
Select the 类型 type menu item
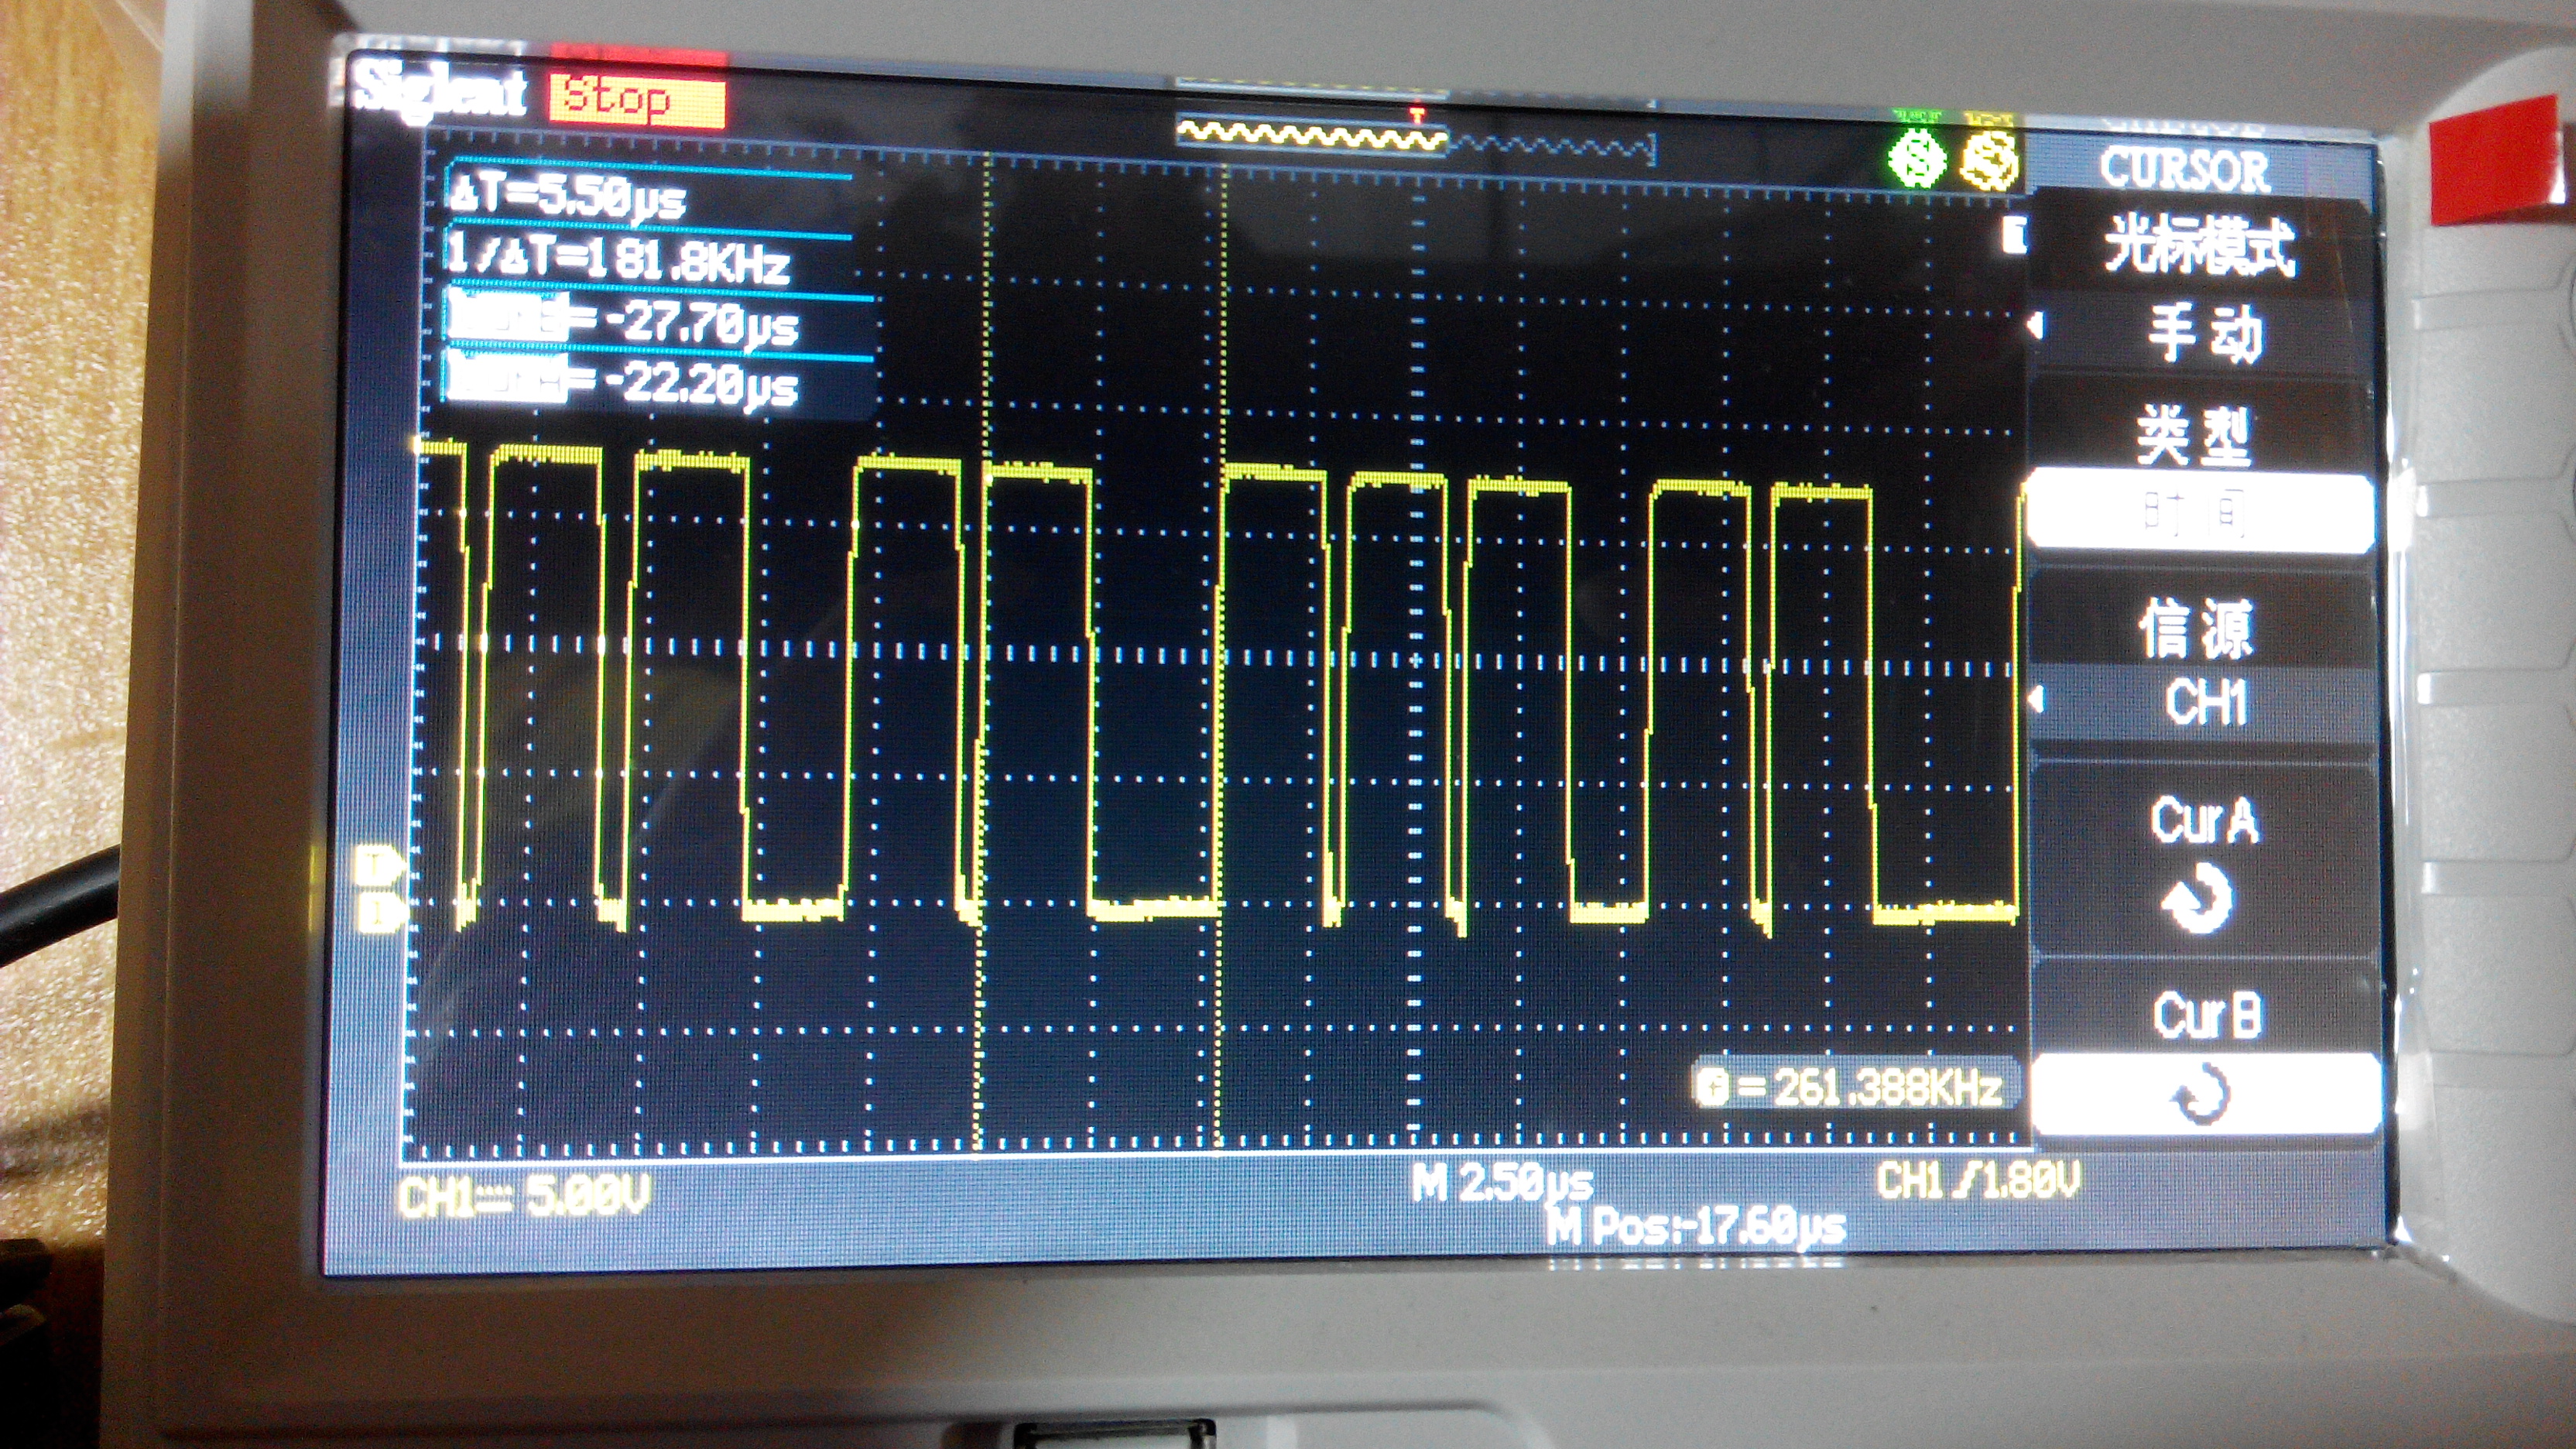pyautogui.click(x=2194, y=436)
